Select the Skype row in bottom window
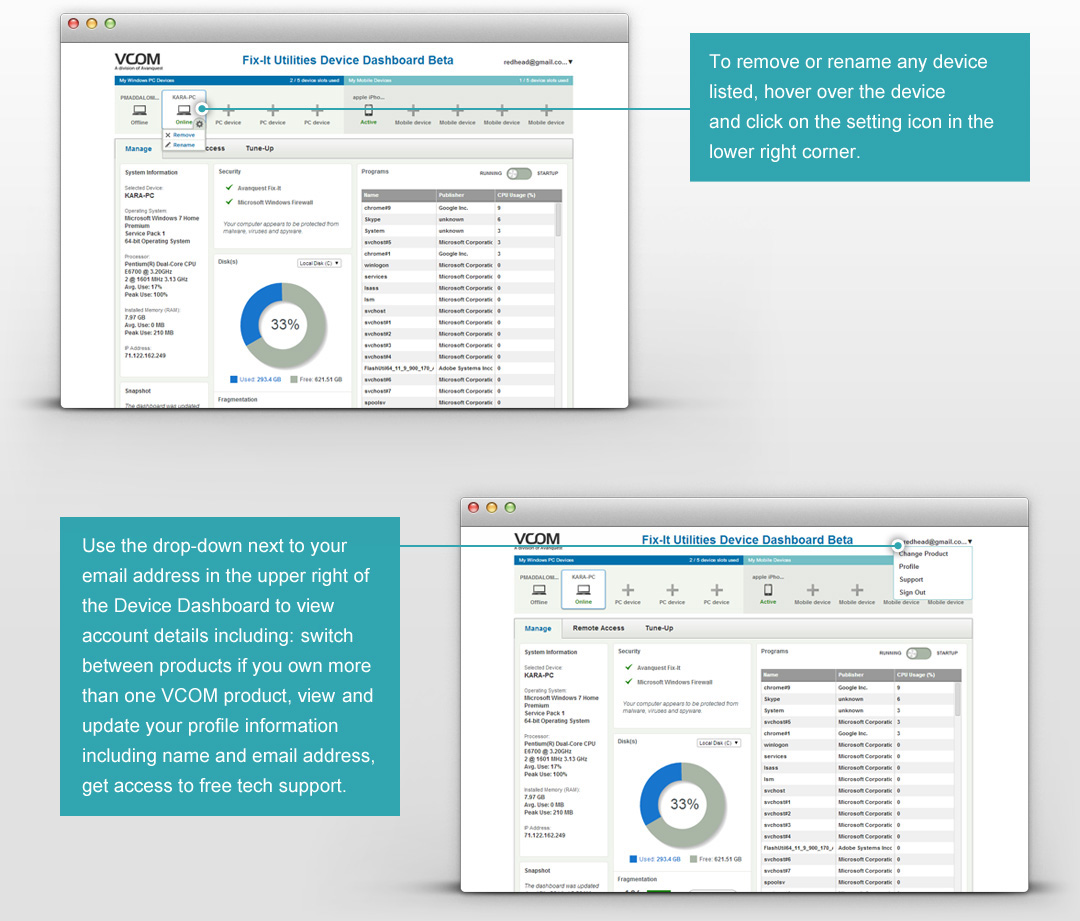 pyautogui.click(x=858, y=698)
